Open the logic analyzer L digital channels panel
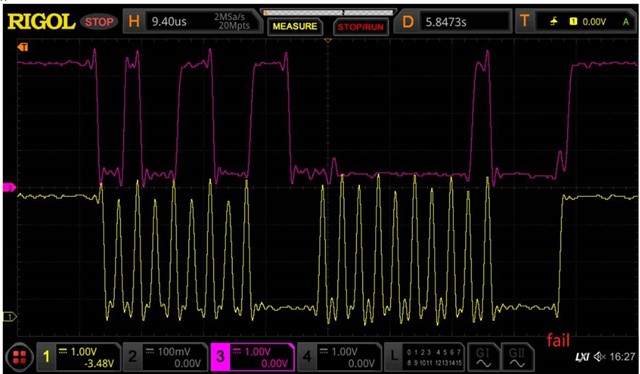 [x=425, y=357]
